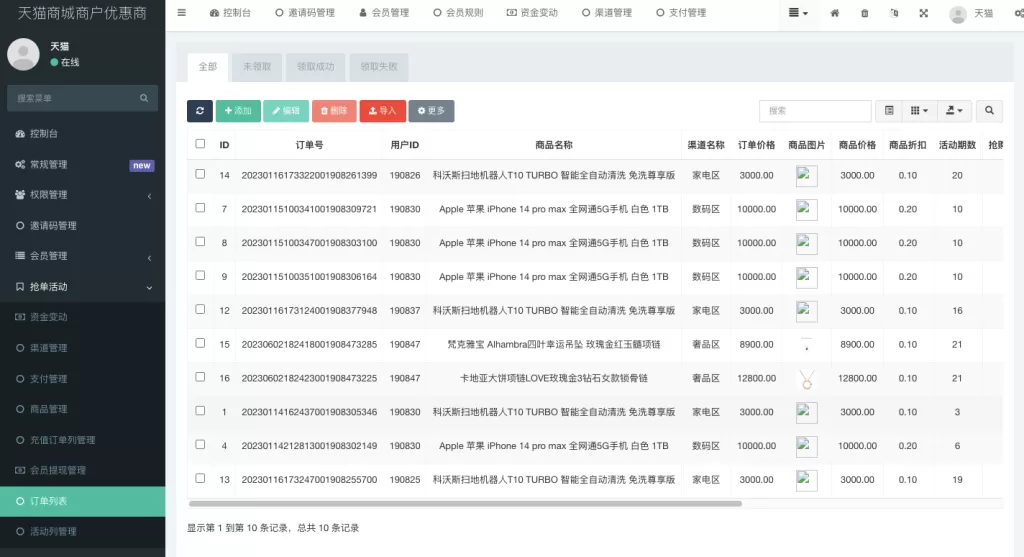Open 支付管理 in the sidebar
Screen dimensions: 1024x557
(x=82, y=379)
